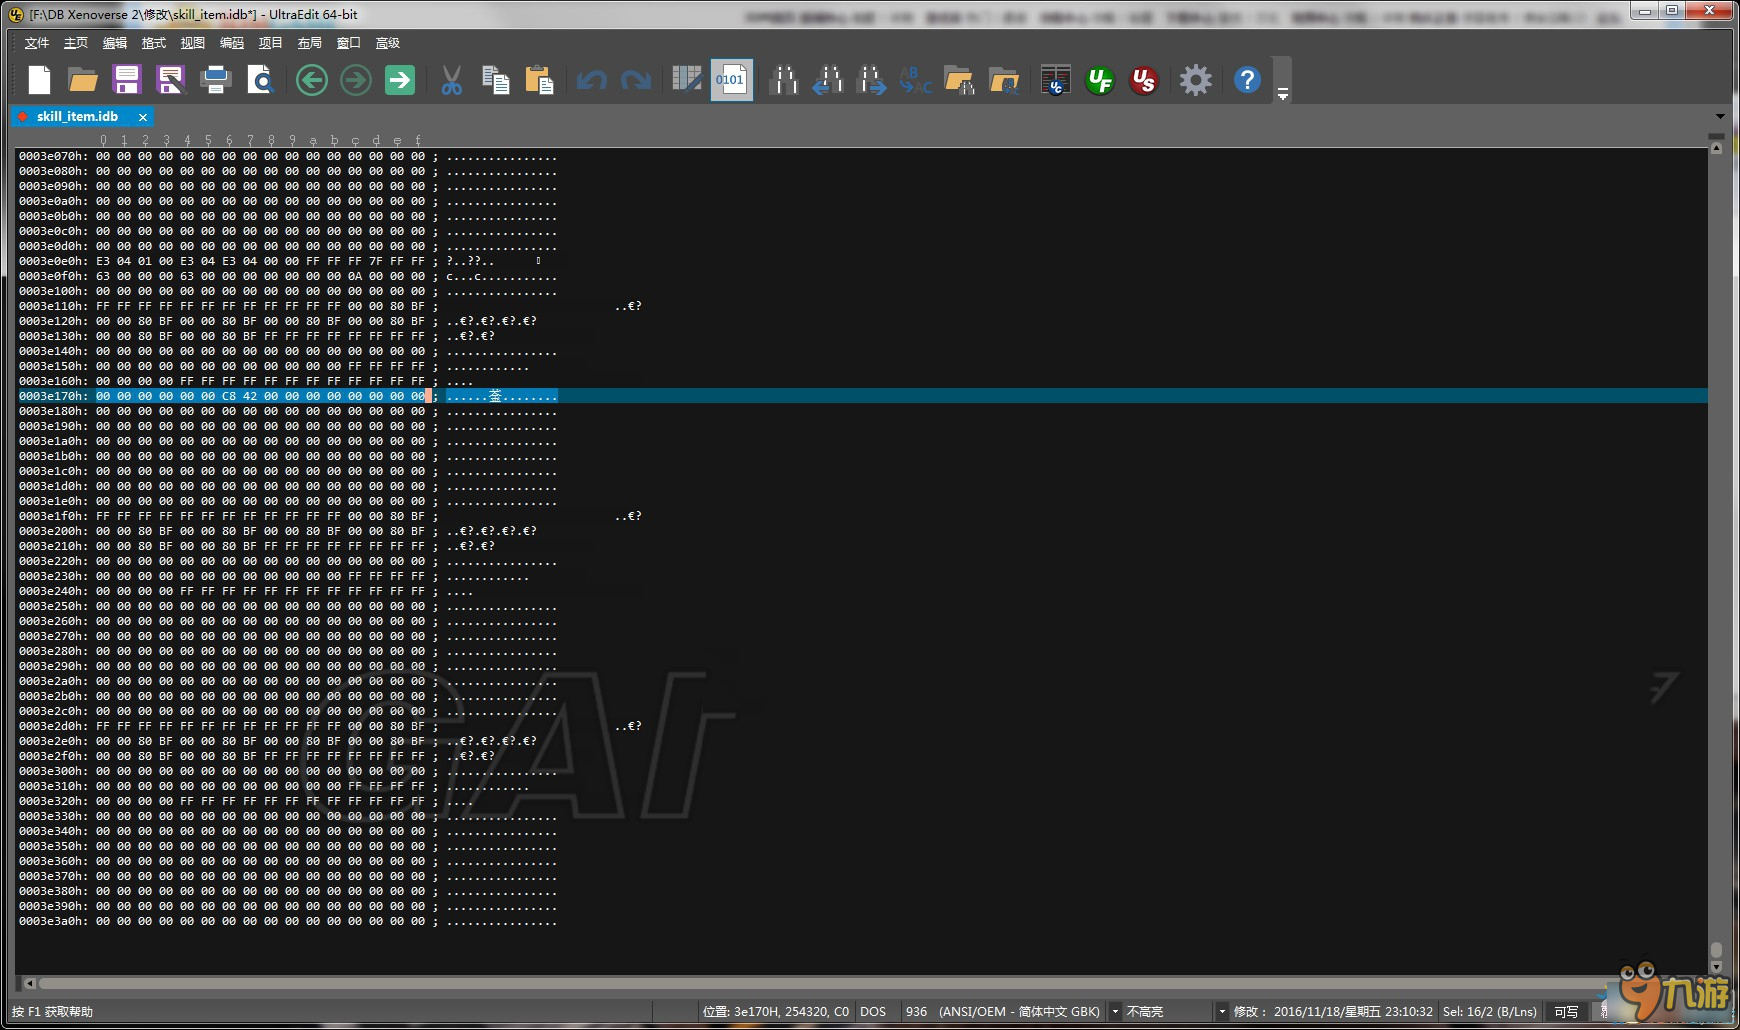Open the 布局 menu
Screen dimensions: 1740x1030
click(x=310, y=43)
